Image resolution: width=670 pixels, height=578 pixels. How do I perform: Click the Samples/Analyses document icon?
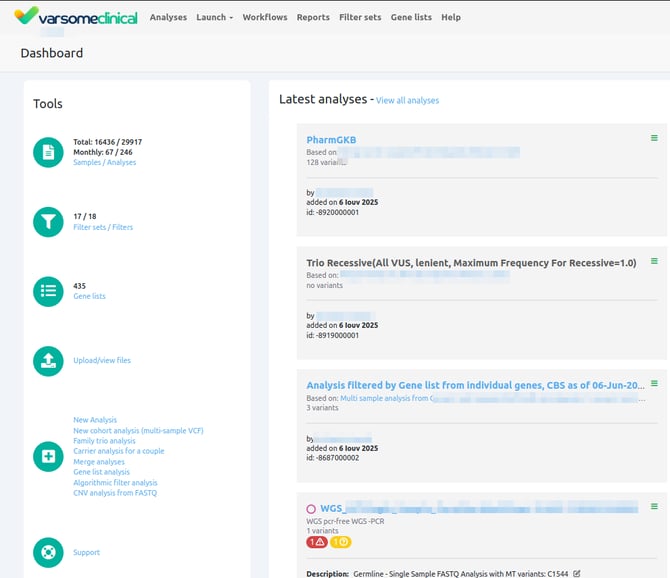click(48, 152)
